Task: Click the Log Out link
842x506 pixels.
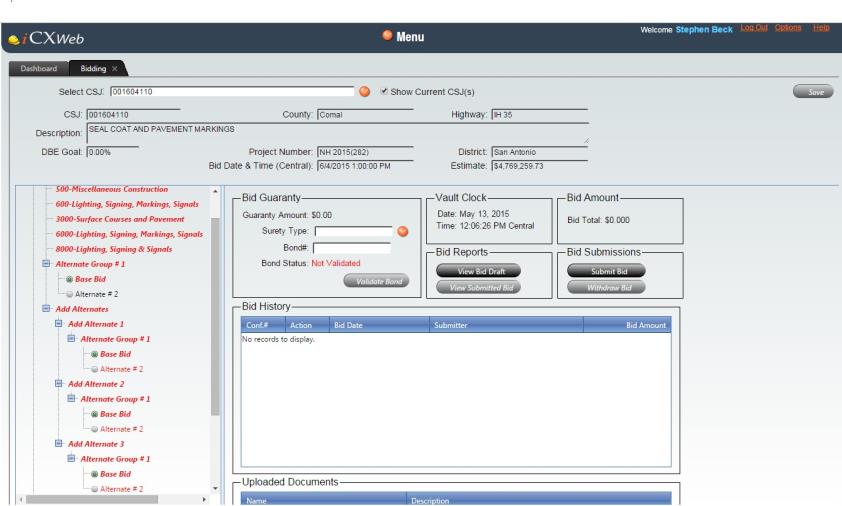Action: 753,27
